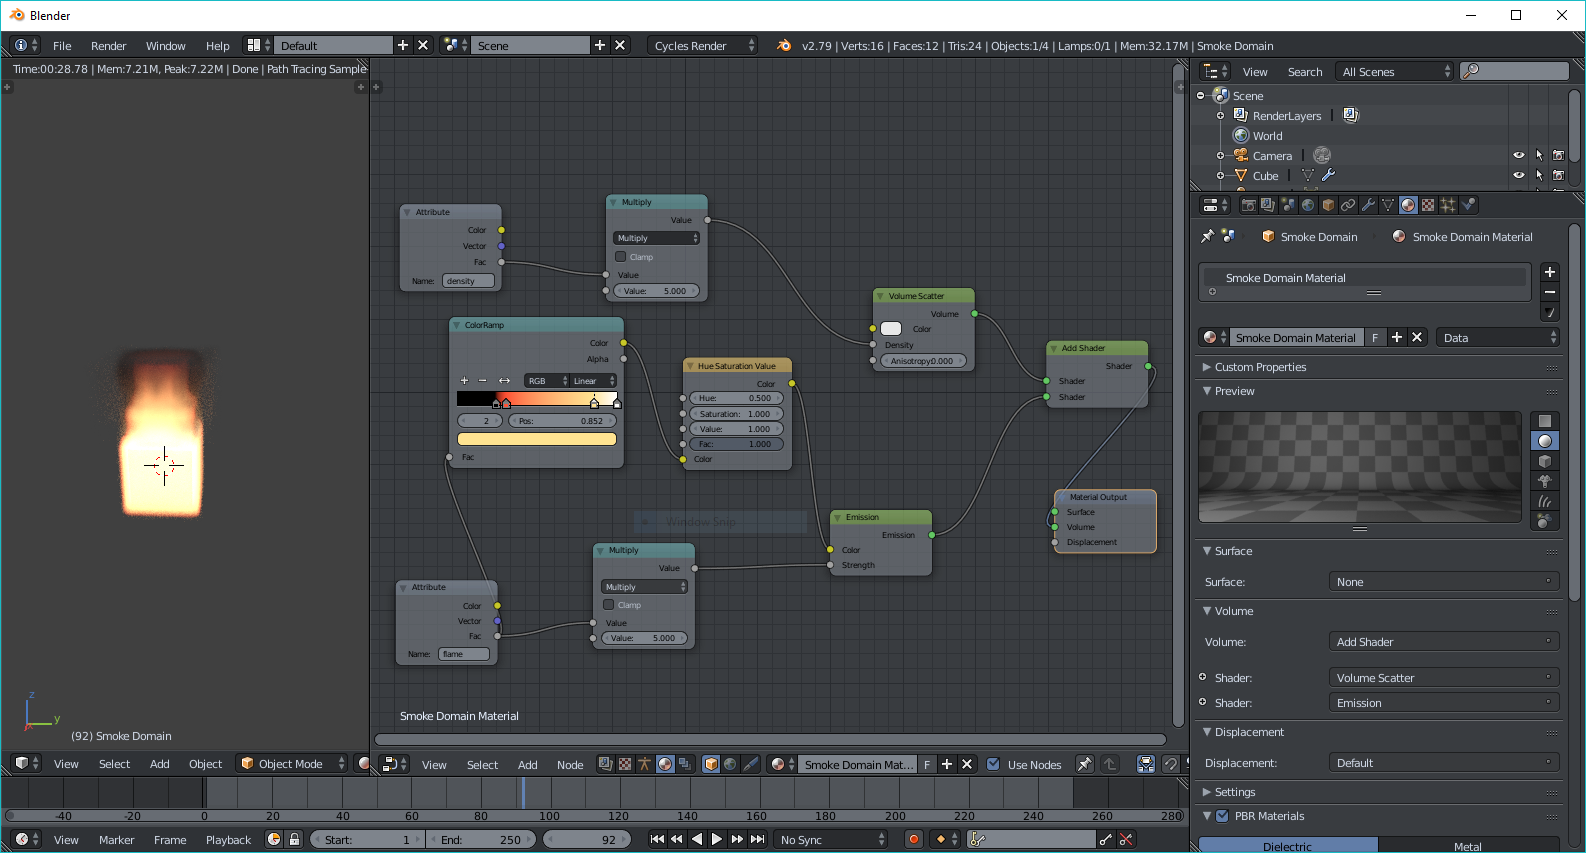
Task: Click the outliner search field
Action: tap(1514, 71)
